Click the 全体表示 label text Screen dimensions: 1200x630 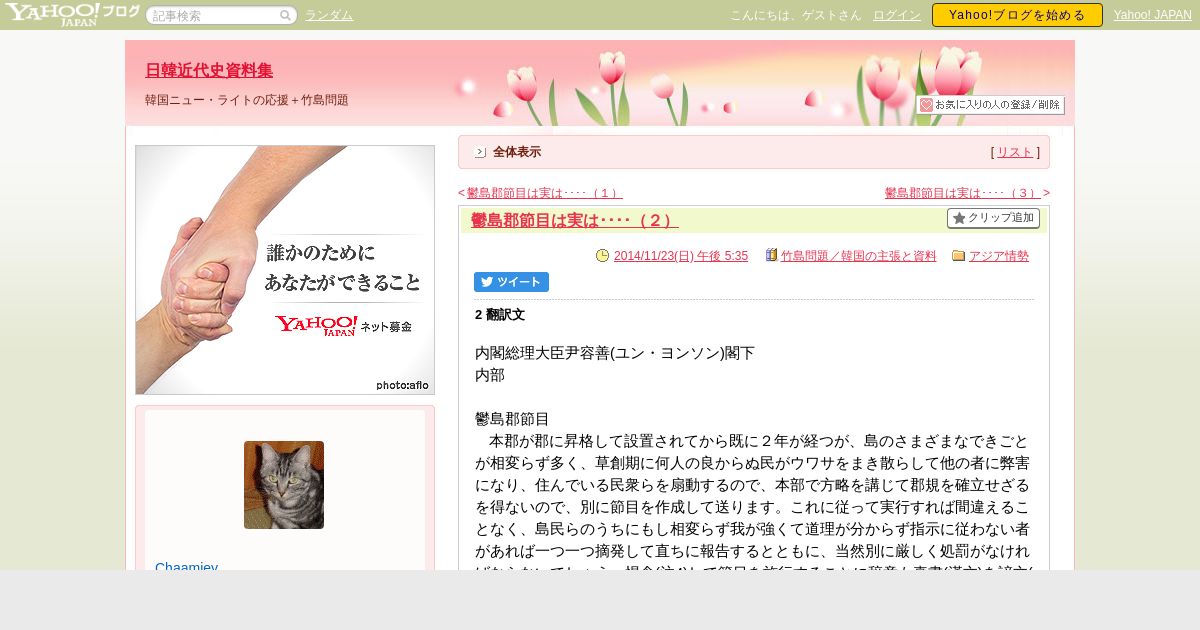tap(517, 152)
